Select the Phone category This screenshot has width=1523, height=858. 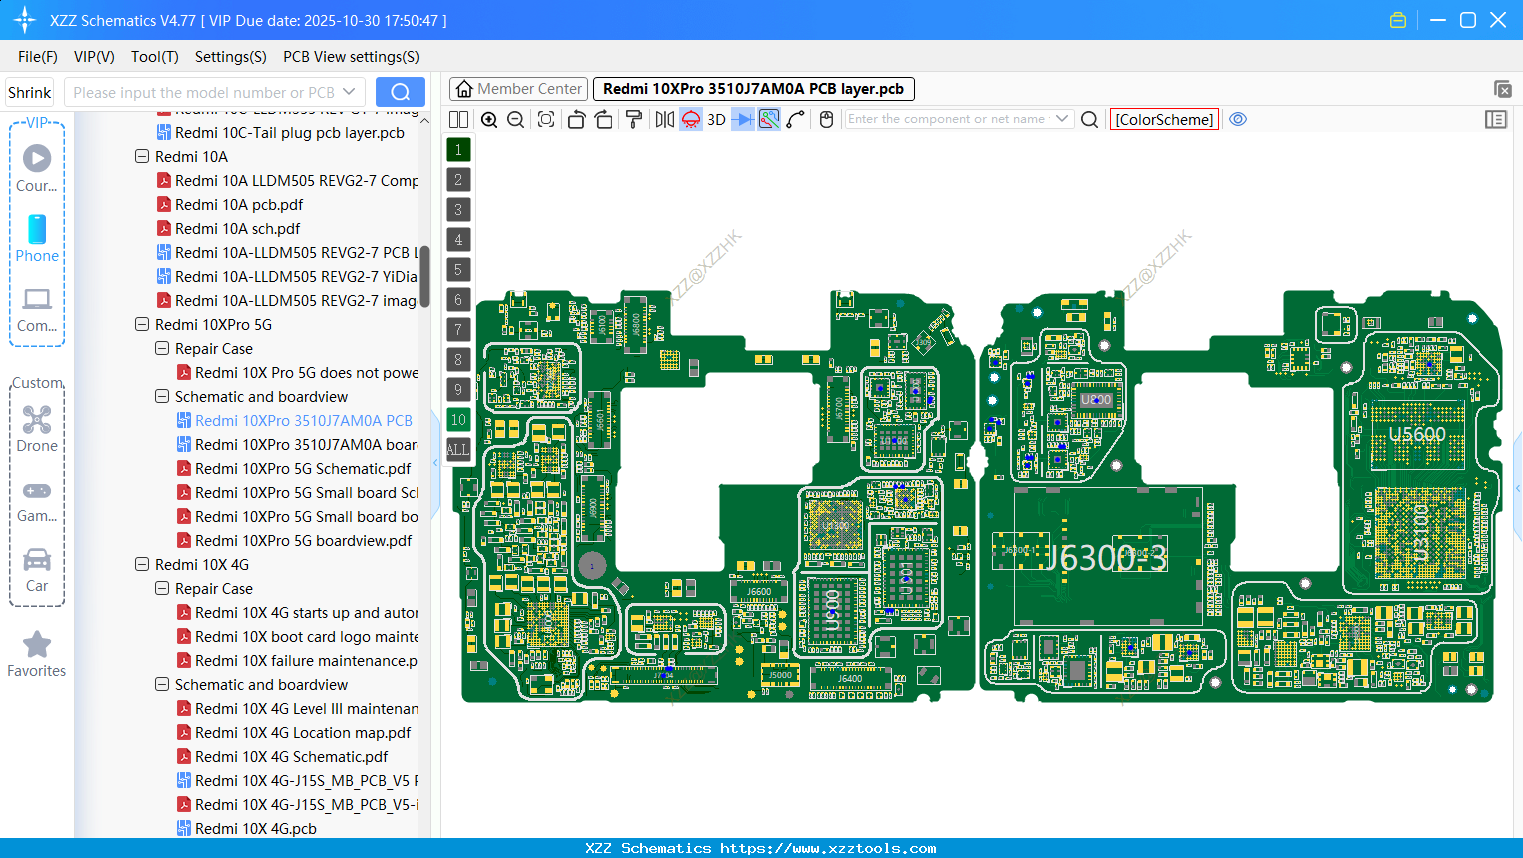[x=37, y=238]
